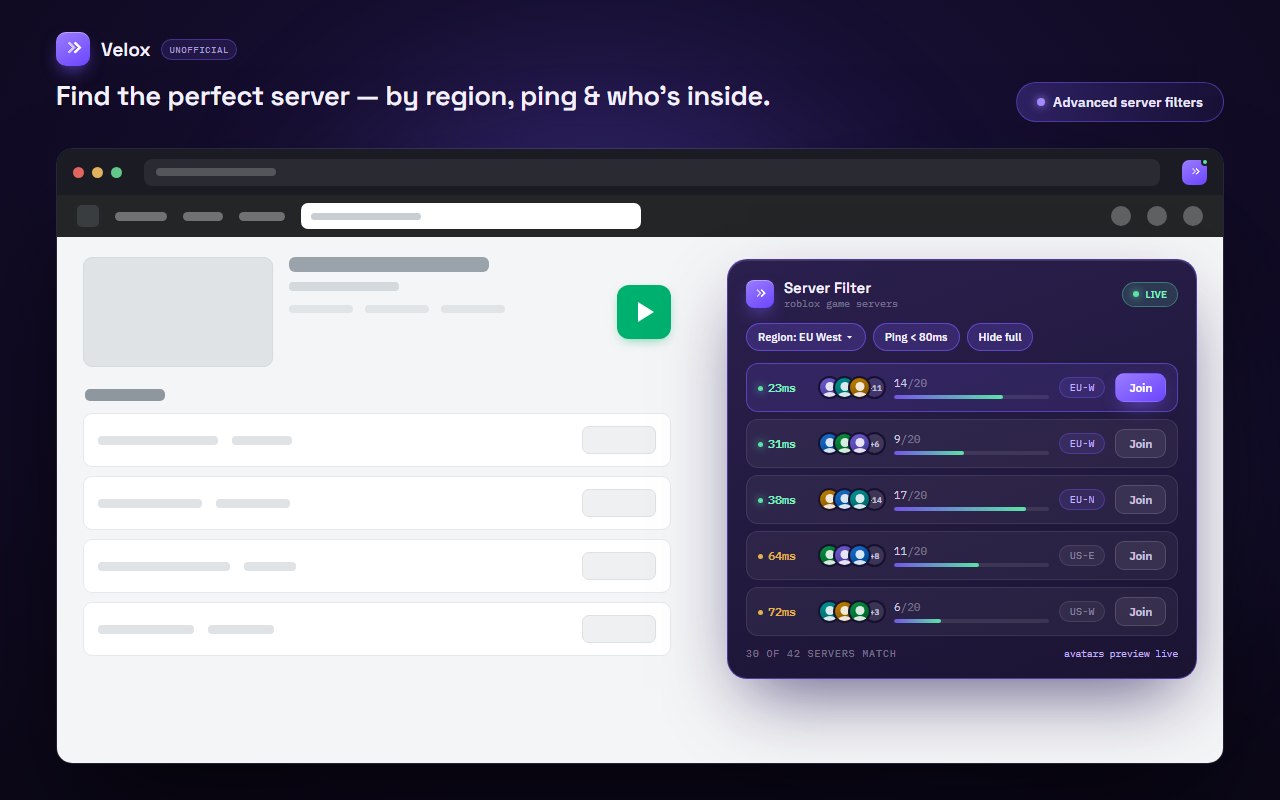The image size is (1280, 800).
Task: Click the 6/20 capacity bar
Action: [971, 621]
